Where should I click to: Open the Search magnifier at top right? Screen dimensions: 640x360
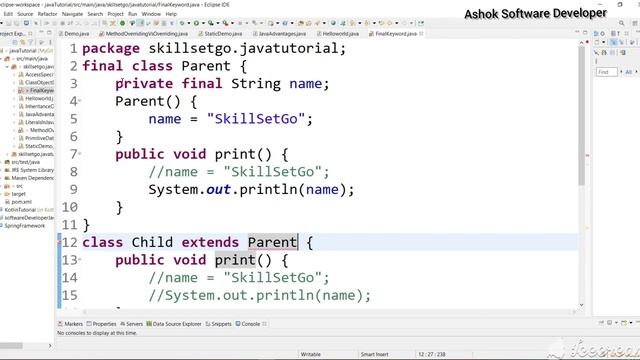(x=622, y=23)
